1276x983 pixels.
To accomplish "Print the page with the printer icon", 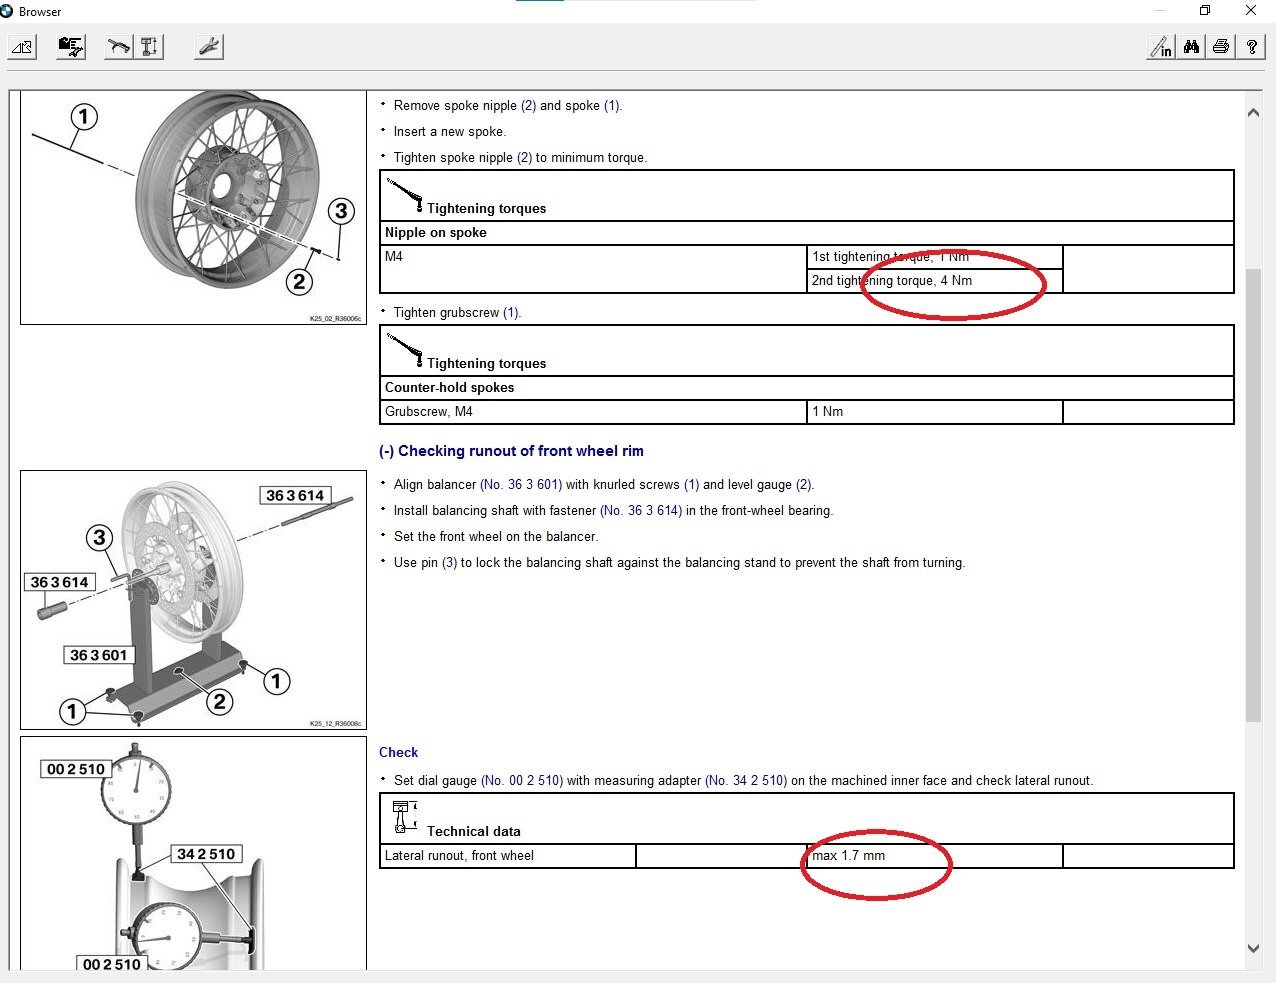I will coord(1221,47).
